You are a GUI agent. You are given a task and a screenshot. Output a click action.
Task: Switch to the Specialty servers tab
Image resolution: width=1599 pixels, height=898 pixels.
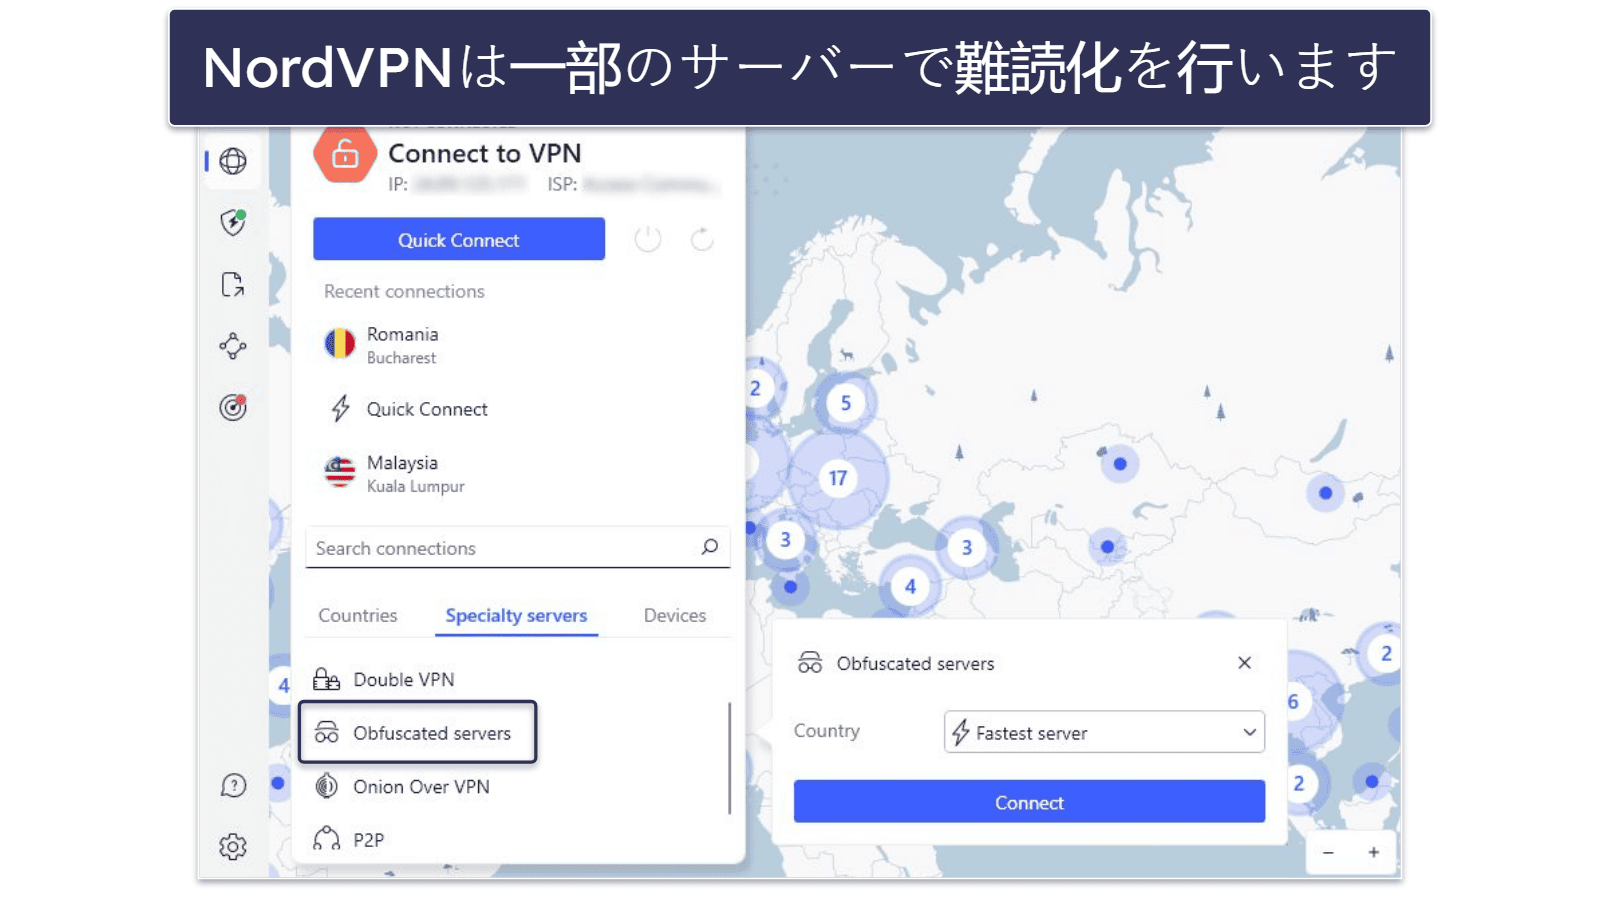click(516, 615)
